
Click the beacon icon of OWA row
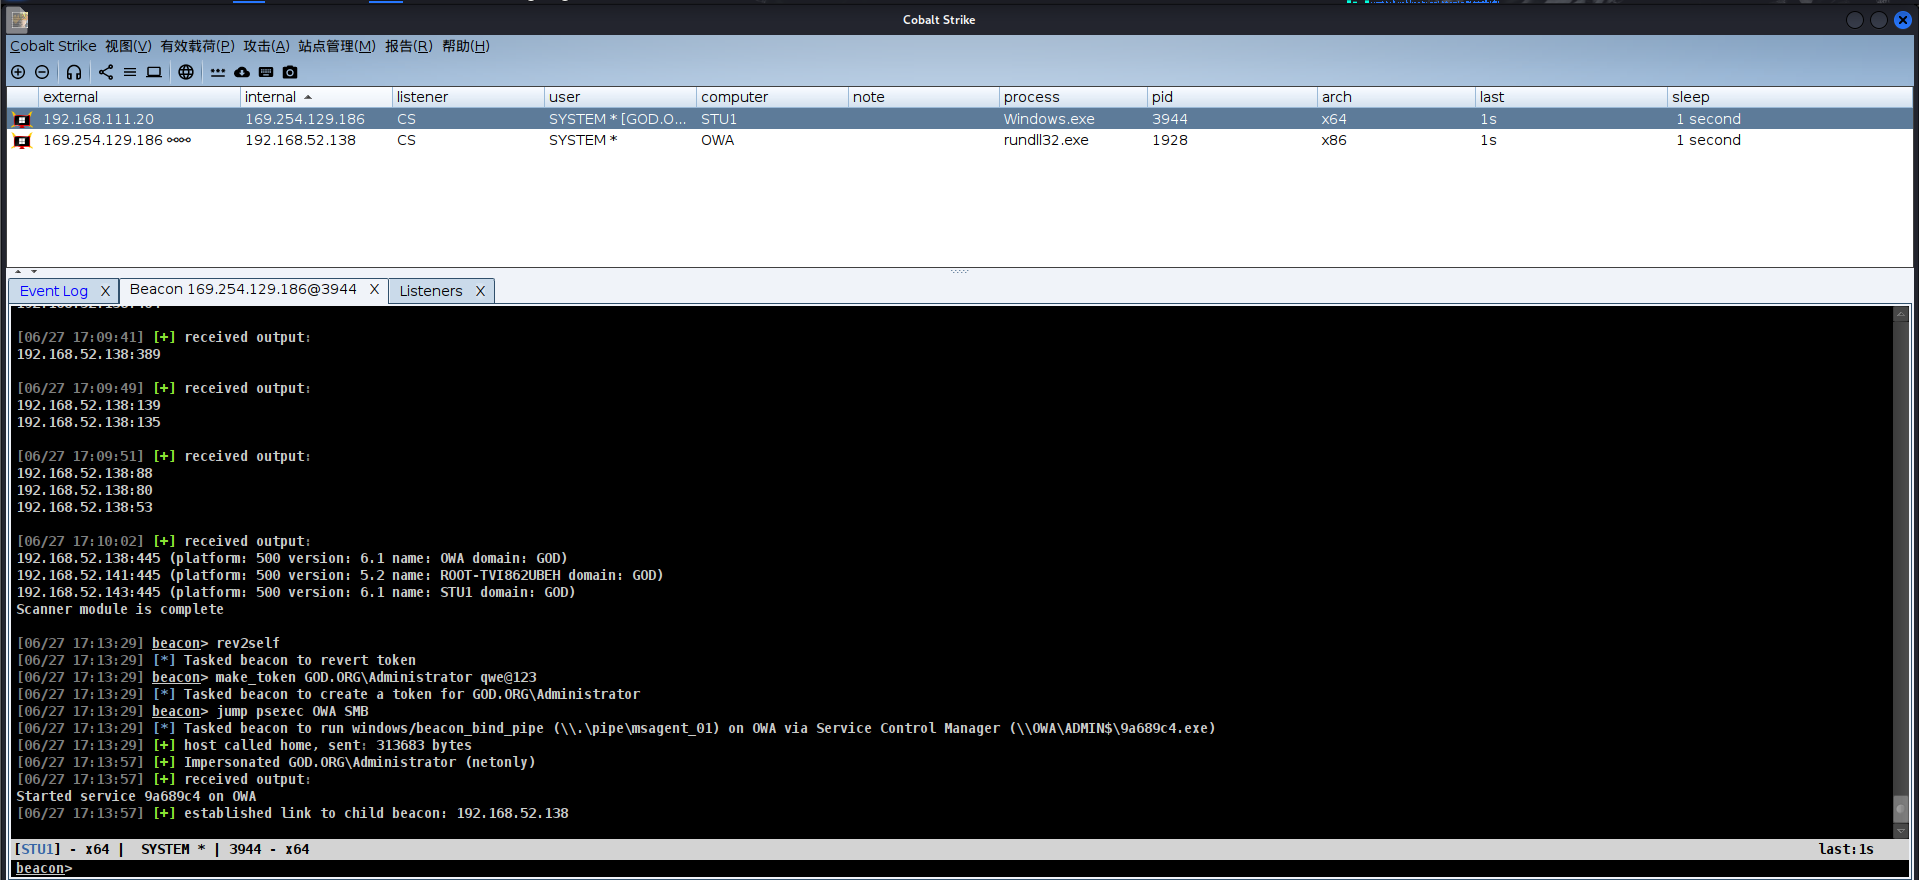[22, 141]
